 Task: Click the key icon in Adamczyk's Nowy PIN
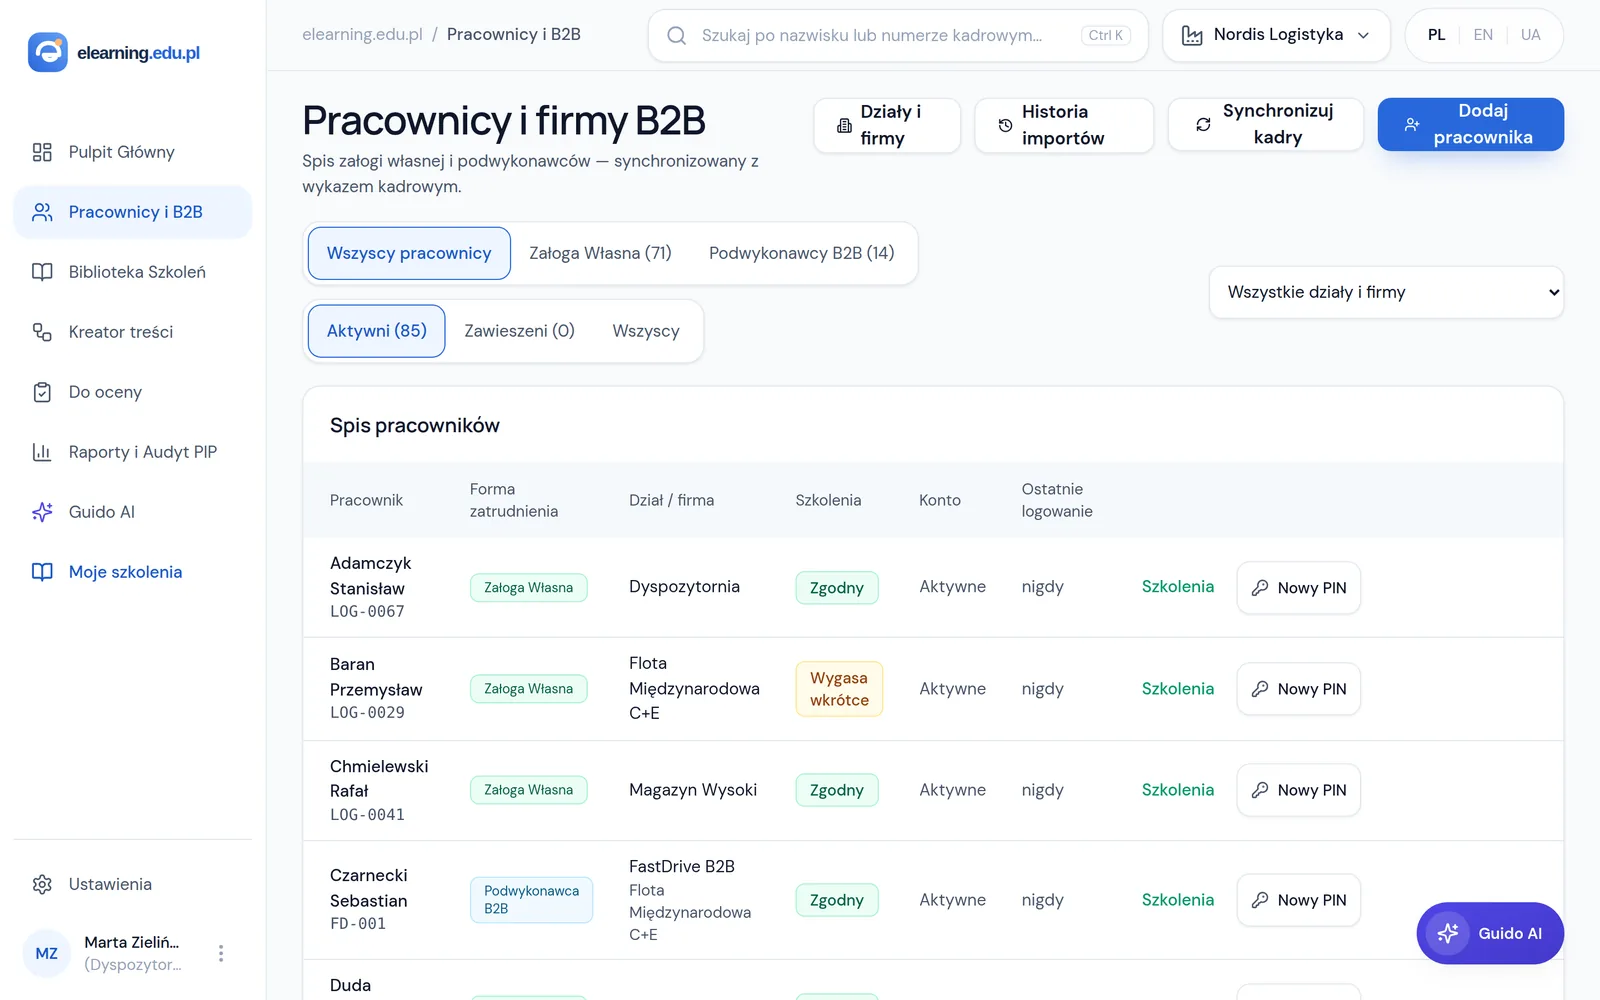(1260, 588)
